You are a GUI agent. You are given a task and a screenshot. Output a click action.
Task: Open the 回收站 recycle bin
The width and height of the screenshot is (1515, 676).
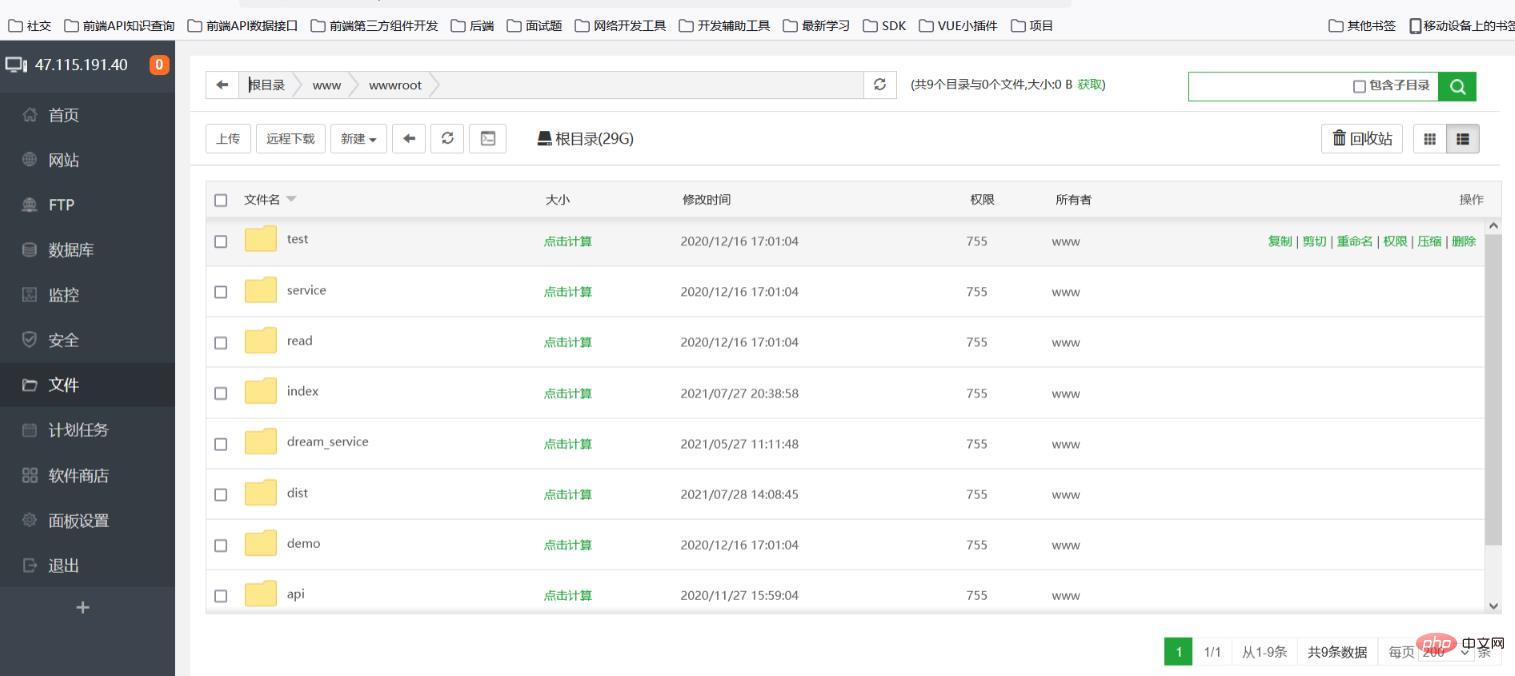point(1362,139)
